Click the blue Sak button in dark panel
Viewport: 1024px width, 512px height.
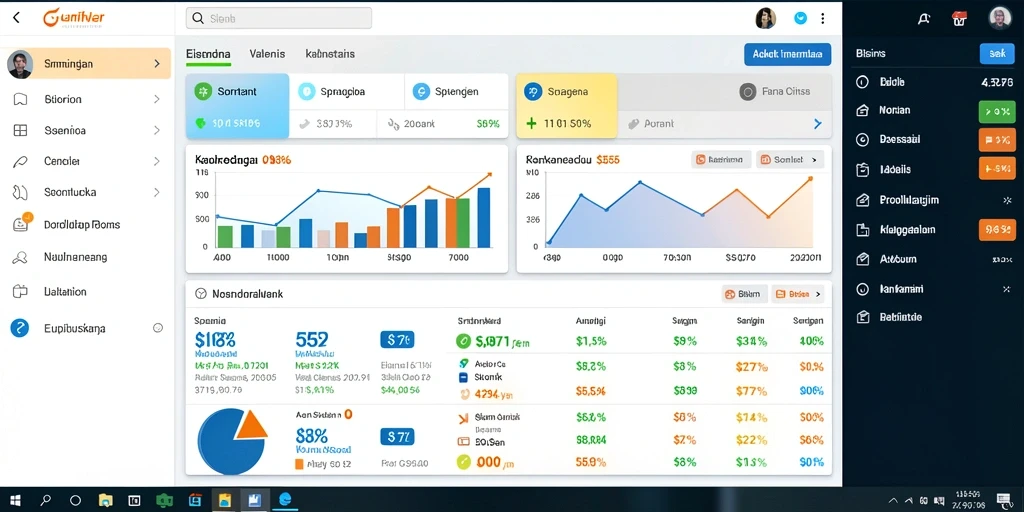tap(997, 54)
